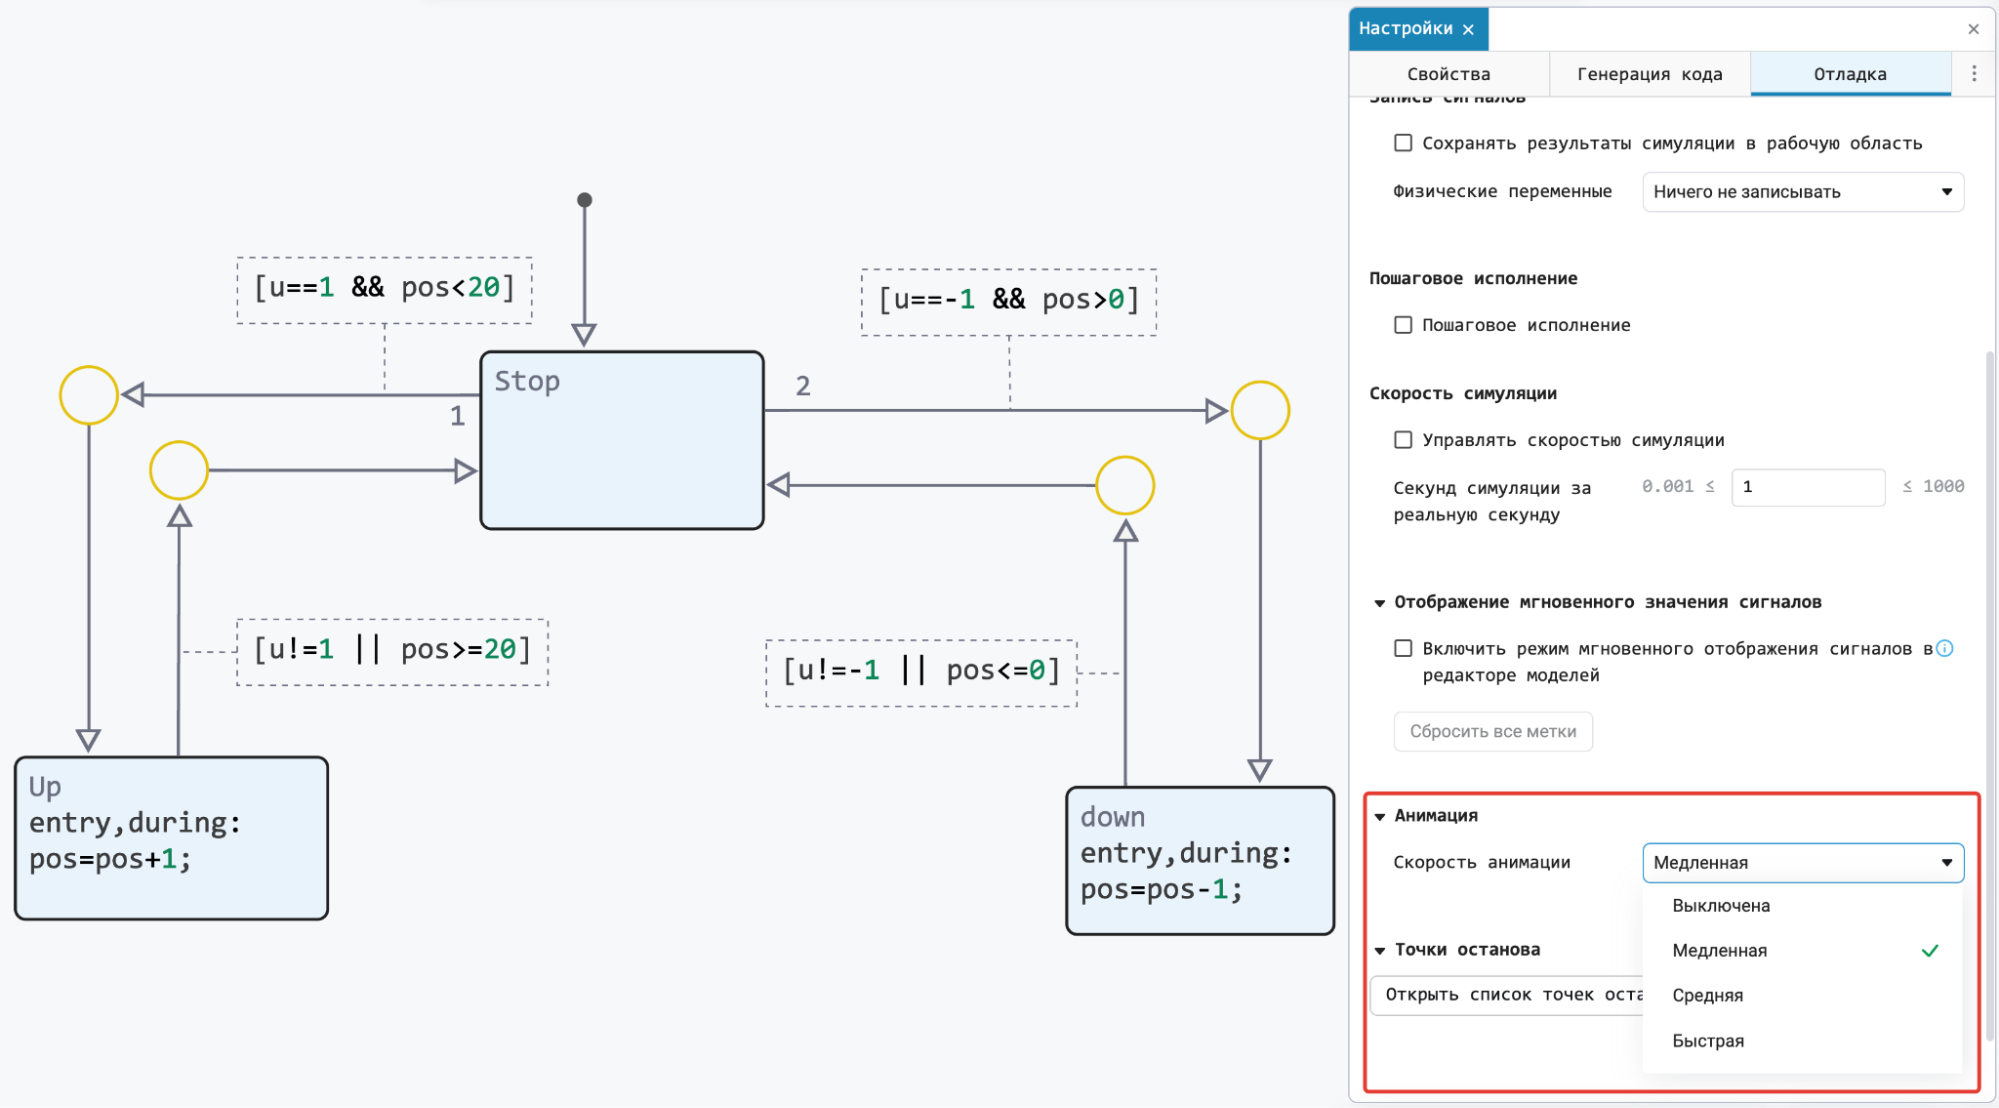Click transition order number 2
The height and width of the screenshot is (1108, 1999).
click(x=803, y=386)
